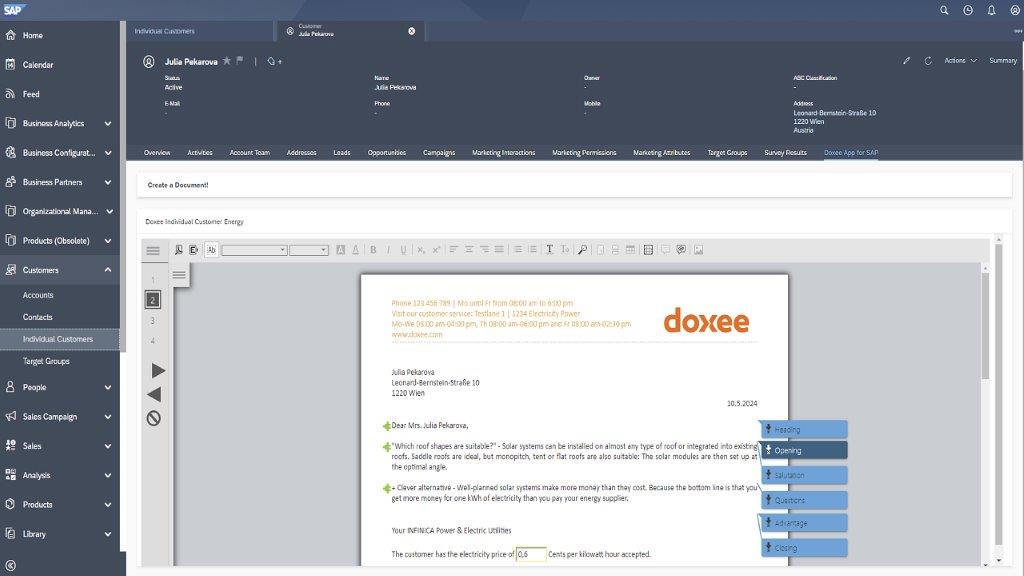This screenshot has height=576, width=1024.
Task: Open the Activities tab
Action: coord(200,153)
